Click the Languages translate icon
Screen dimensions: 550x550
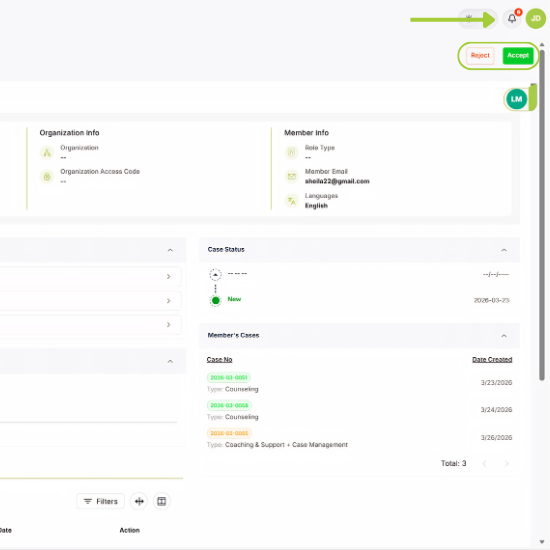tap(291, 201)
